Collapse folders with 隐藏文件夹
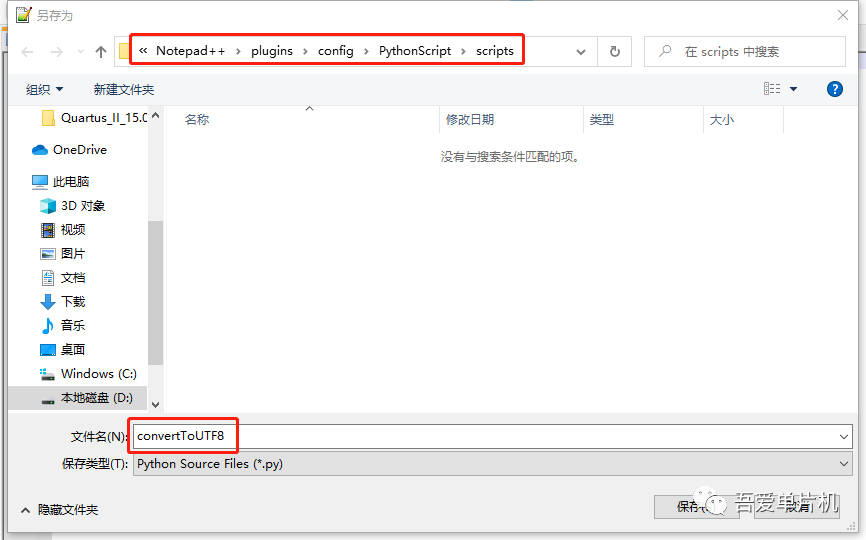866x540 pixels. 60,510
